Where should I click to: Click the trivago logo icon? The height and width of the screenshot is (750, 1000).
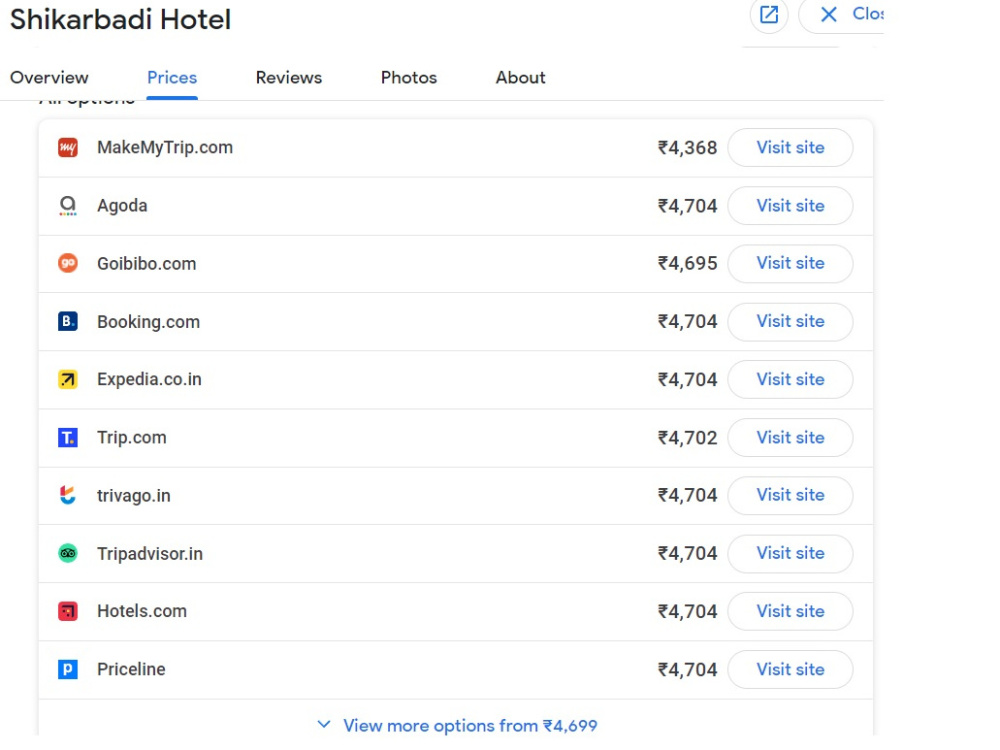tap(68, 496)
